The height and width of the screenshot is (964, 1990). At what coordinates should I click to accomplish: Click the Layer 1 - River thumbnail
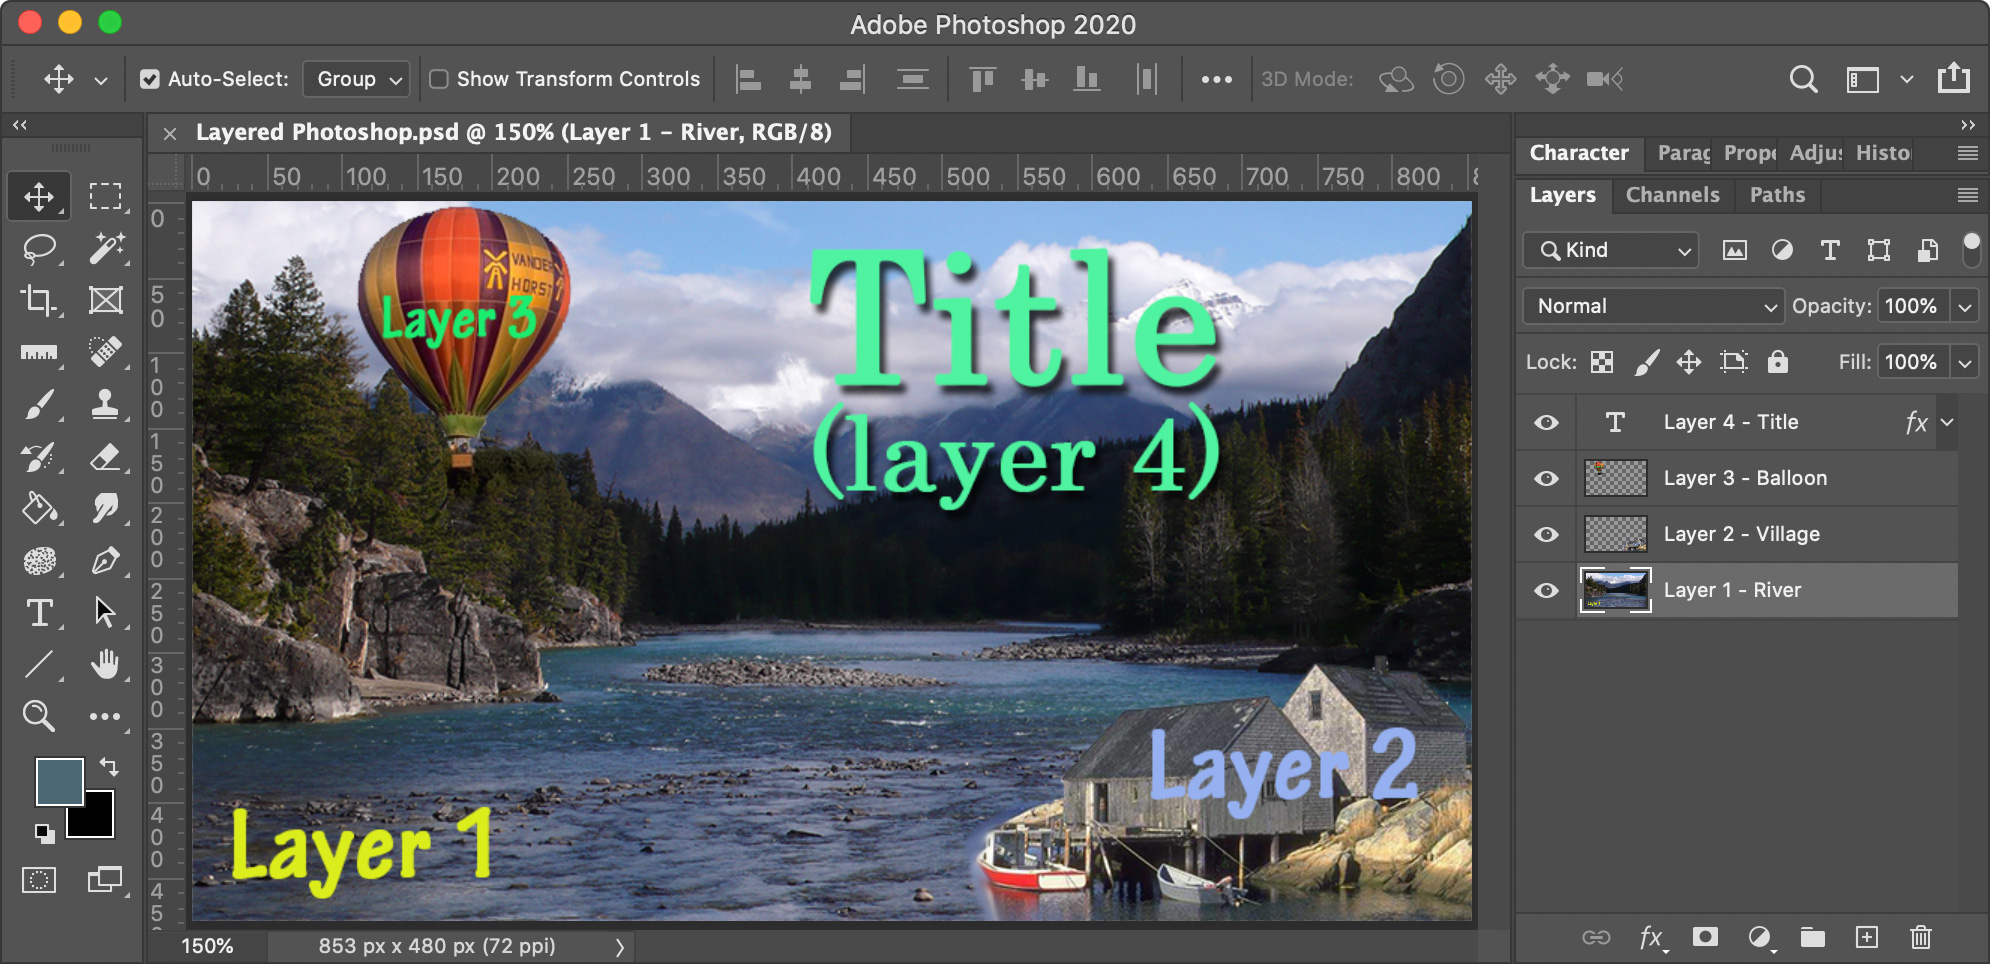tap(1615, 590)
